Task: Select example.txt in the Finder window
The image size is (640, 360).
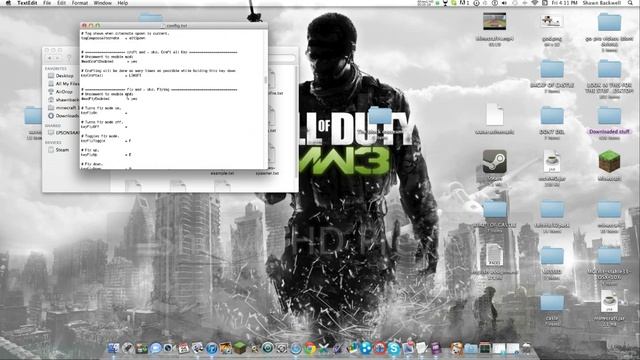Action: click(222, 173)
